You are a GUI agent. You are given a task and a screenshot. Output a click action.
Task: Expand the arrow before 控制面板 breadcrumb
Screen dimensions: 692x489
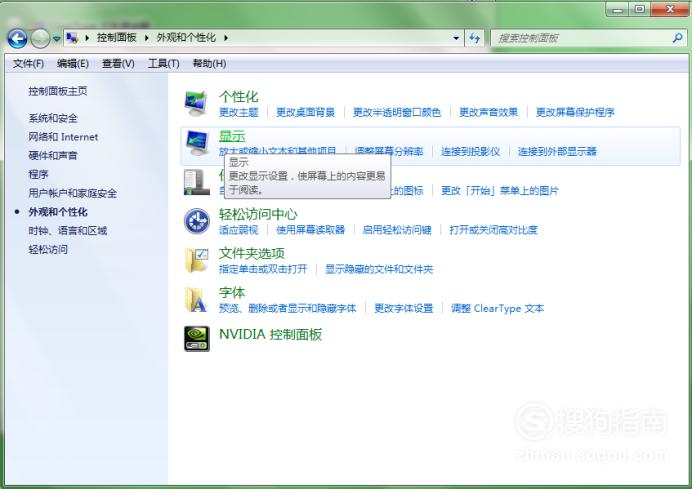coord(87,38)
